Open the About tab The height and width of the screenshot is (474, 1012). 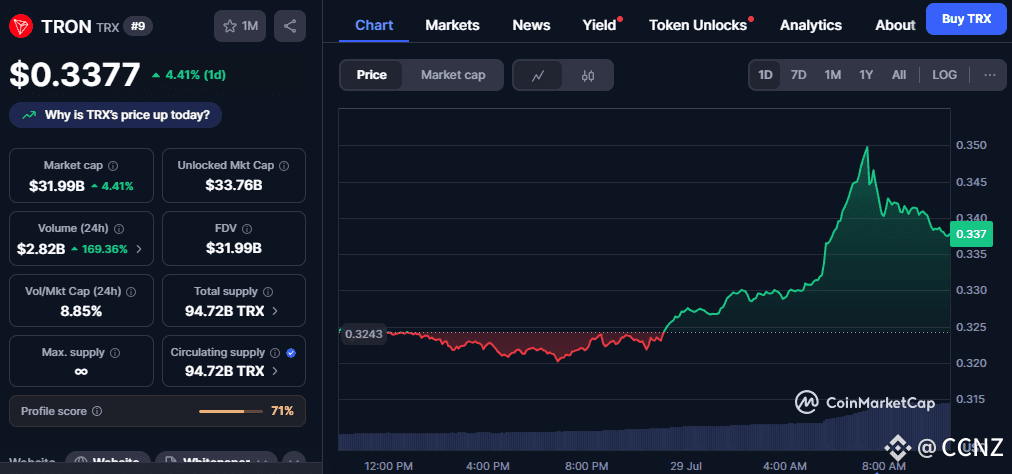[895, 25]
